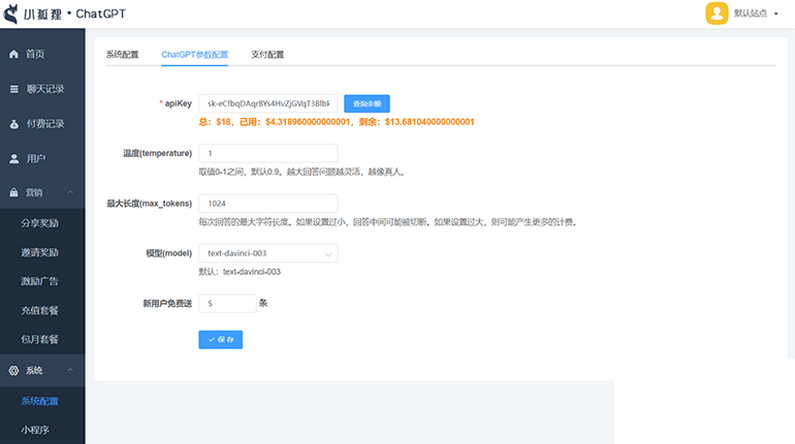Go to 包月套餐 submenu item
The width and height of the screenshot is (795, 444).
(x=40, y=340)
